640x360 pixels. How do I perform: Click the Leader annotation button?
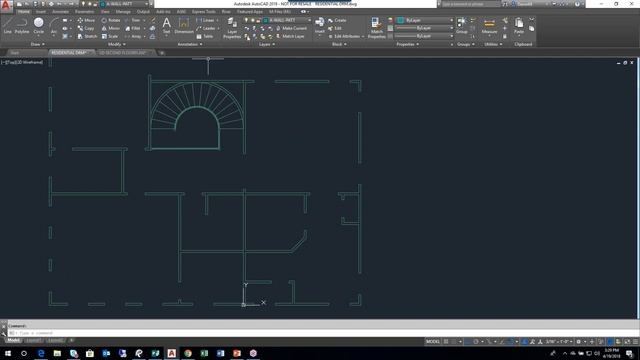point(205,28)
